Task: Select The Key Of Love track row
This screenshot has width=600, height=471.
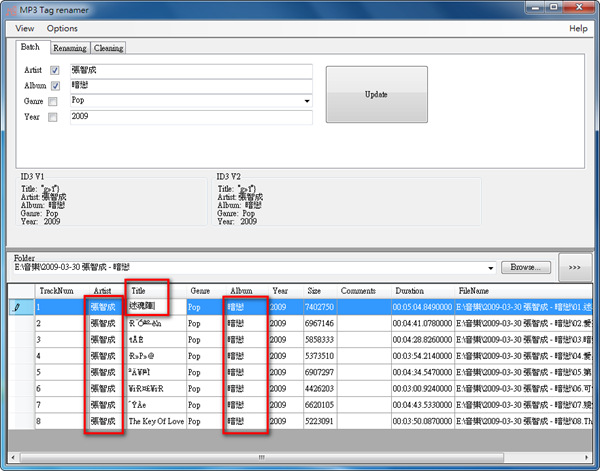Action: (155, 420)
